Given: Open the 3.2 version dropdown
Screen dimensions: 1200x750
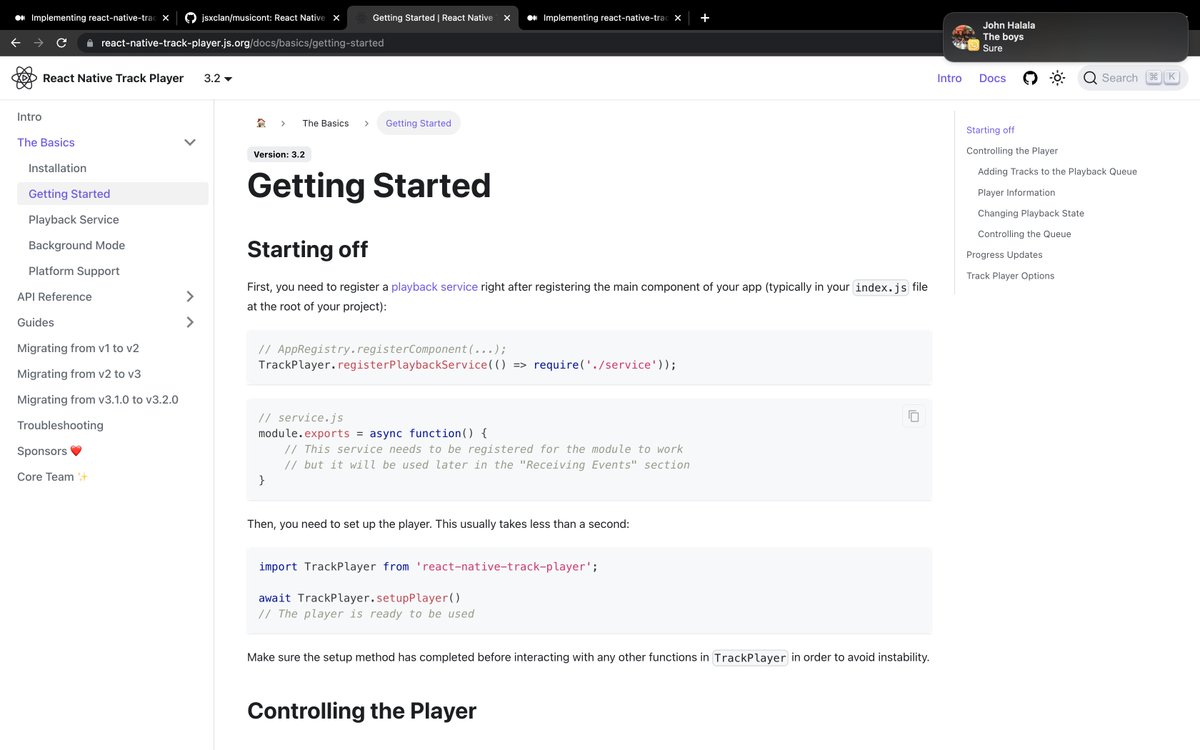Looking at the screenshot, I should [x=218, y=78].
